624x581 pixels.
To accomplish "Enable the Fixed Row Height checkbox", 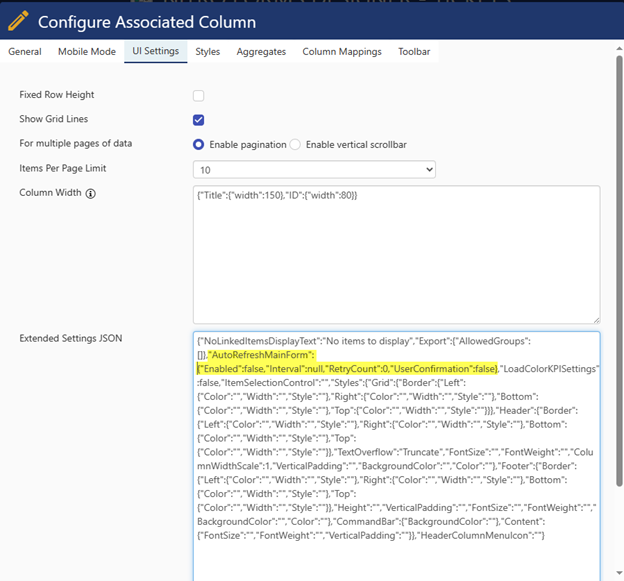I will tap(198, 96).
